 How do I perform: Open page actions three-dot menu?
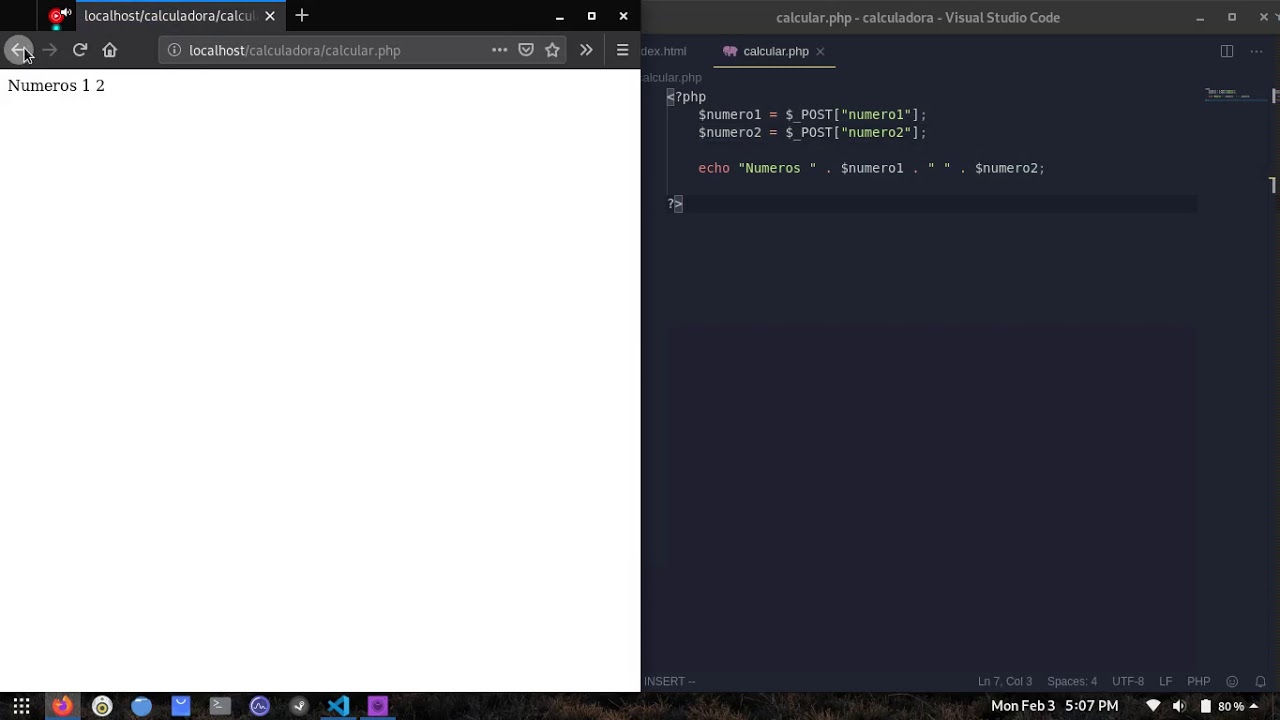click(x=499, y=50)
